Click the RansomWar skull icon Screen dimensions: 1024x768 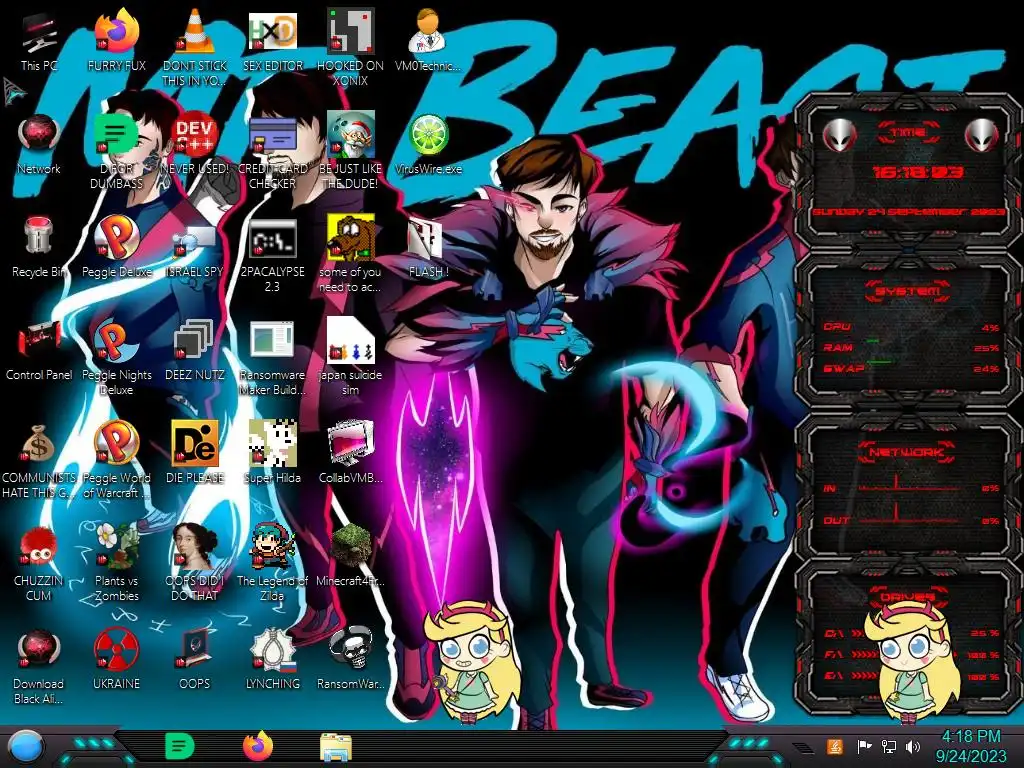point(351,648)
